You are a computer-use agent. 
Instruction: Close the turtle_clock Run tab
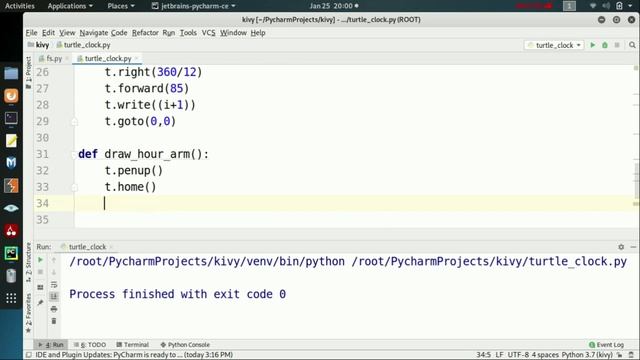(111, 247)
